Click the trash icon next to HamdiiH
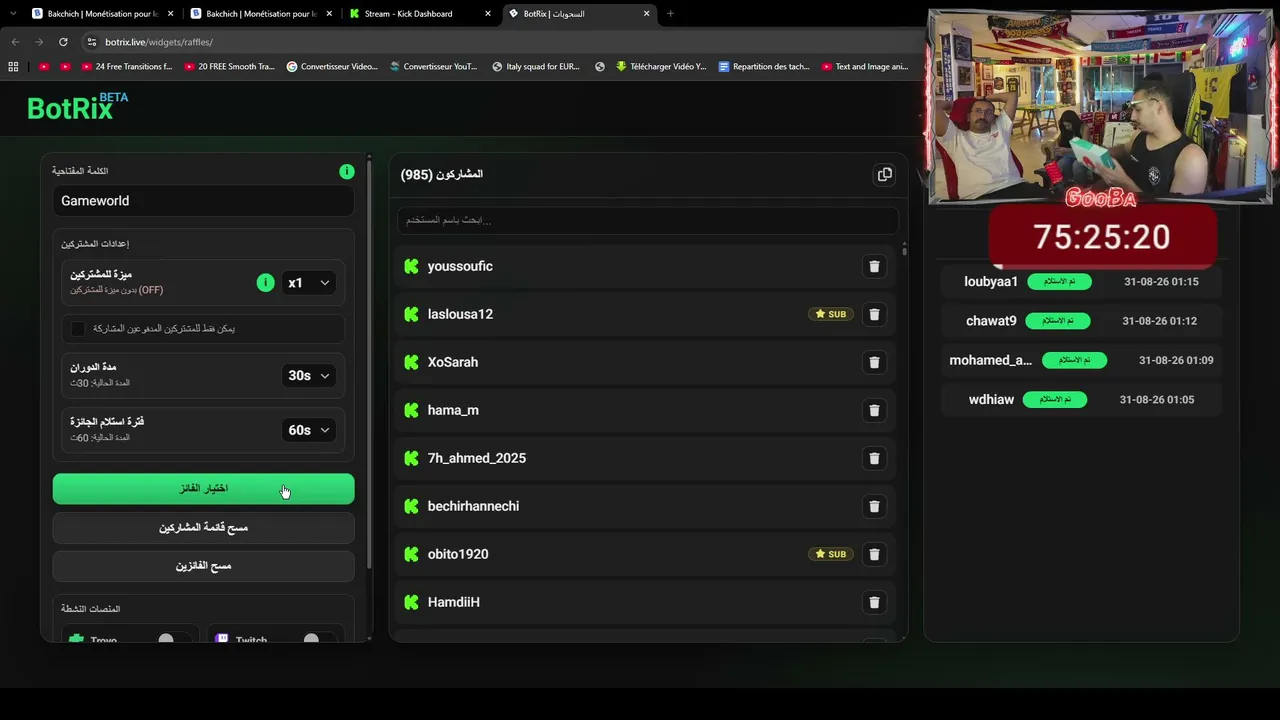The image size is (1280, 720). [874, 603]
